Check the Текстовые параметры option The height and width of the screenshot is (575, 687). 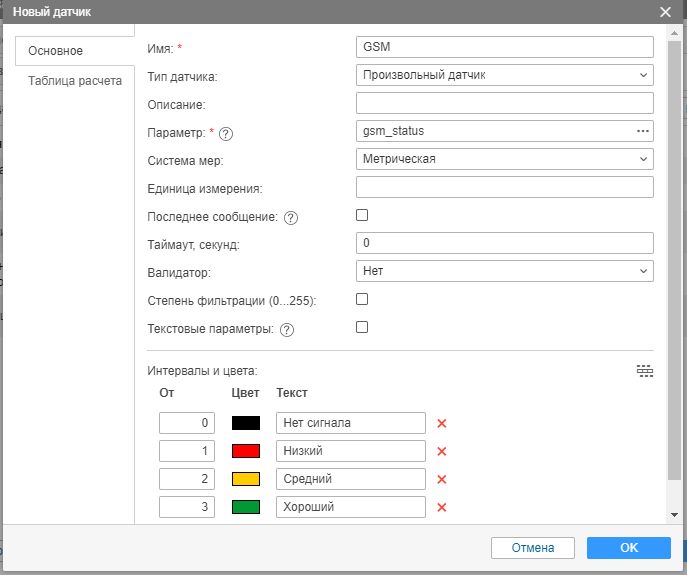click(362, 327)
